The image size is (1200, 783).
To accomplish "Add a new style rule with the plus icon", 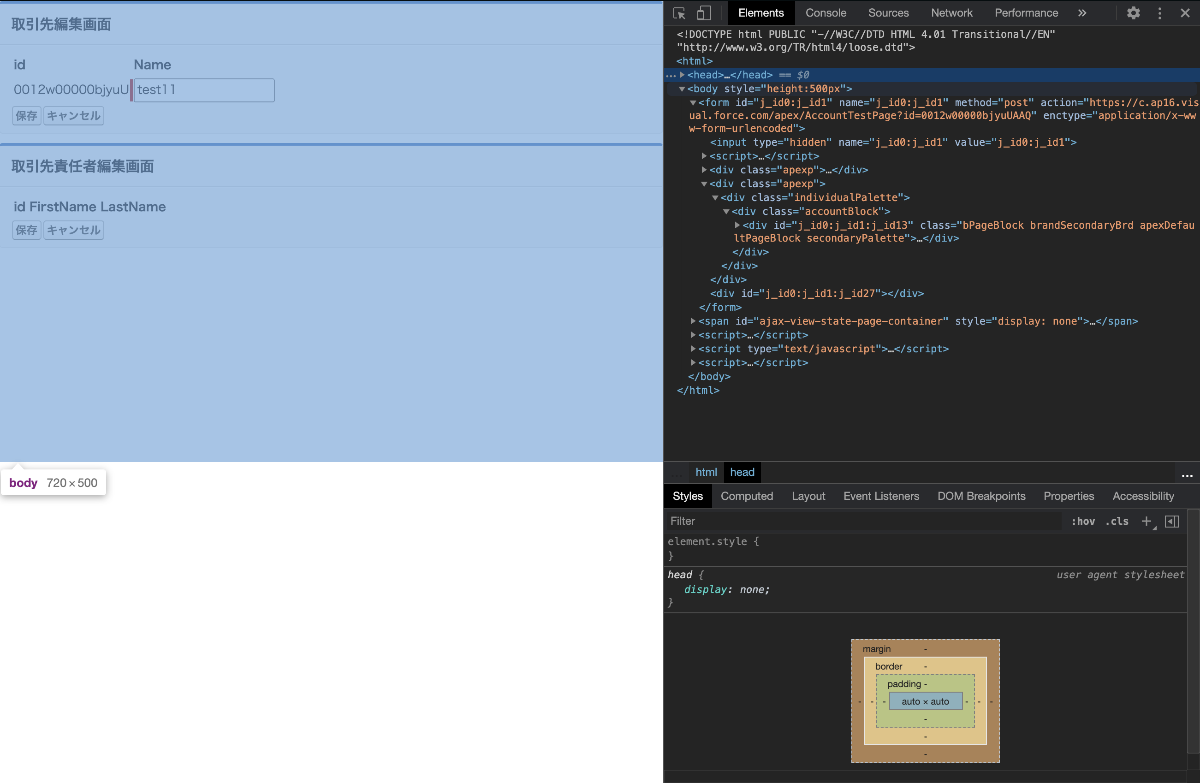I will [x=1147, y=521].
